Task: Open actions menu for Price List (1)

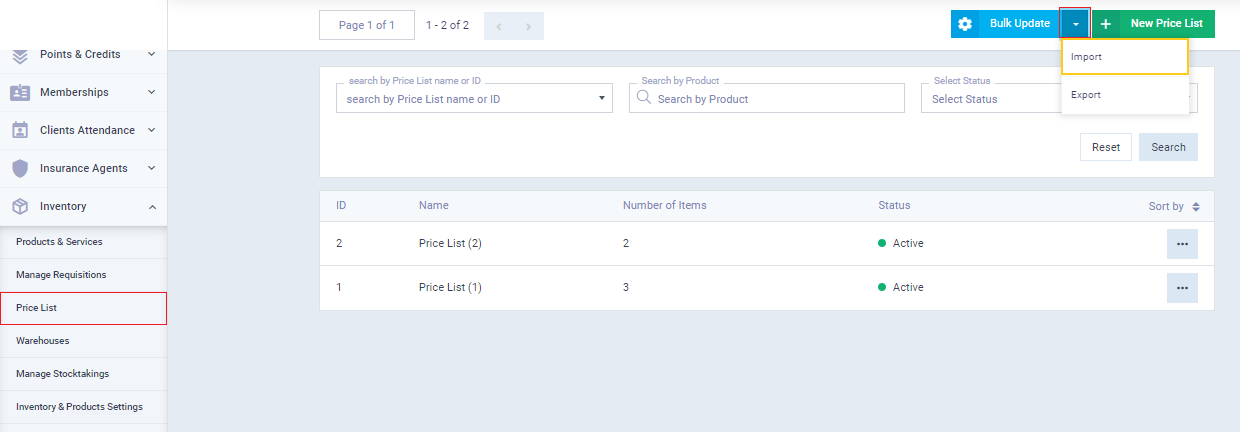Action: point(1182,288)
